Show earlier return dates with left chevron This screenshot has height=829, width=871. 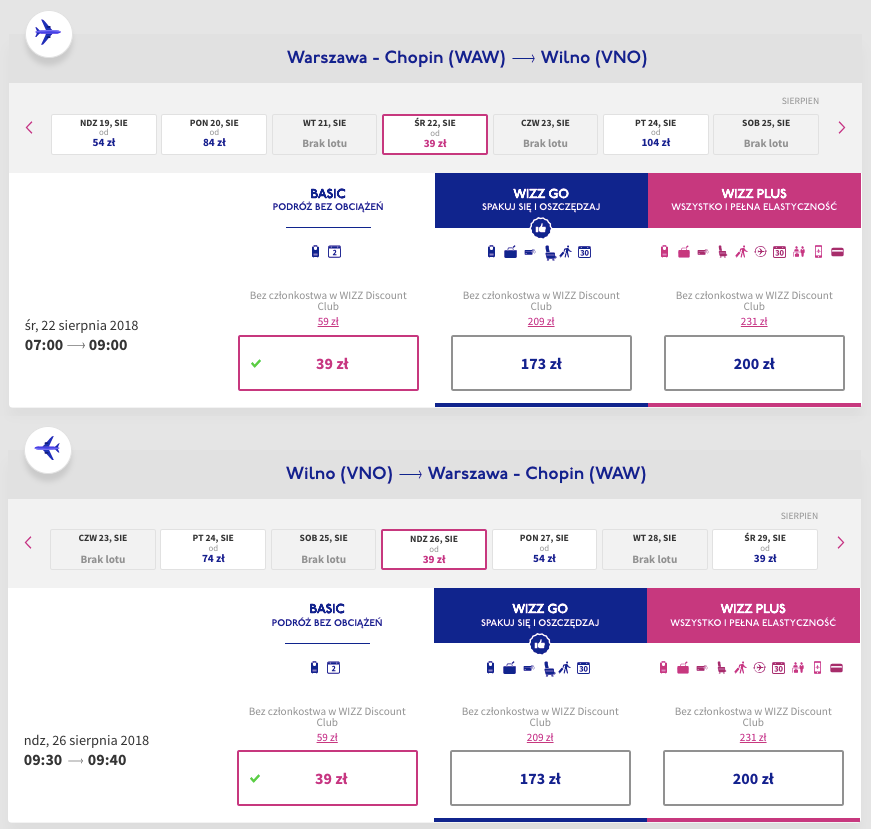tap(28, 543)
